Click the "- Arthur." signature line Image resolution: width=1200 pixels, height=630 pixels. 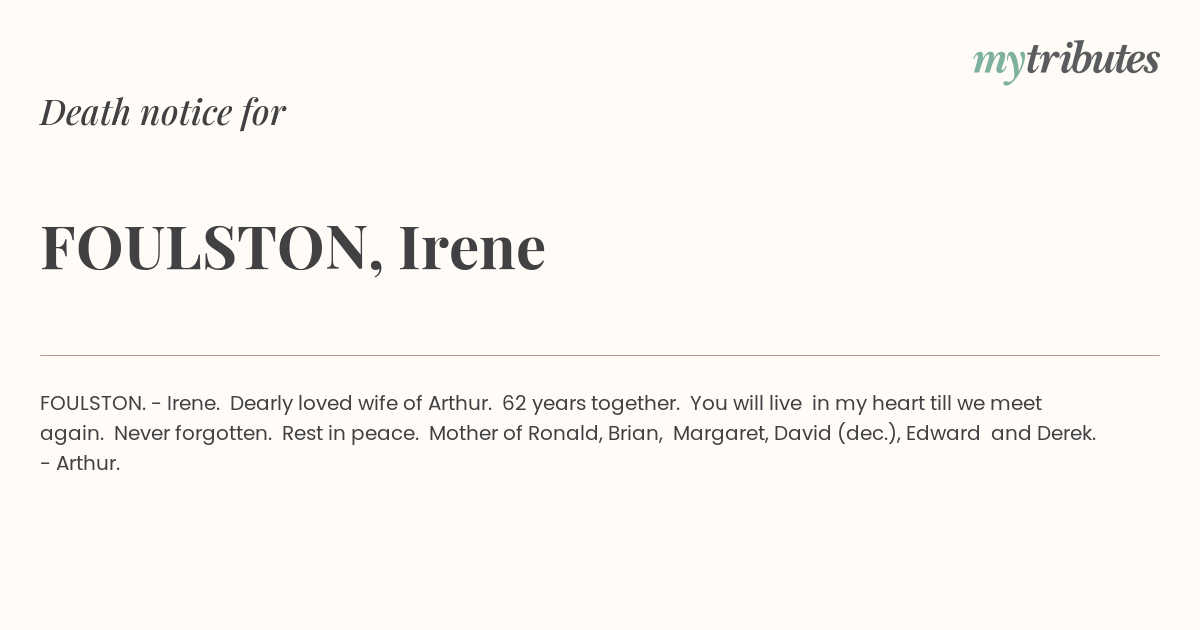coord(80,463)
